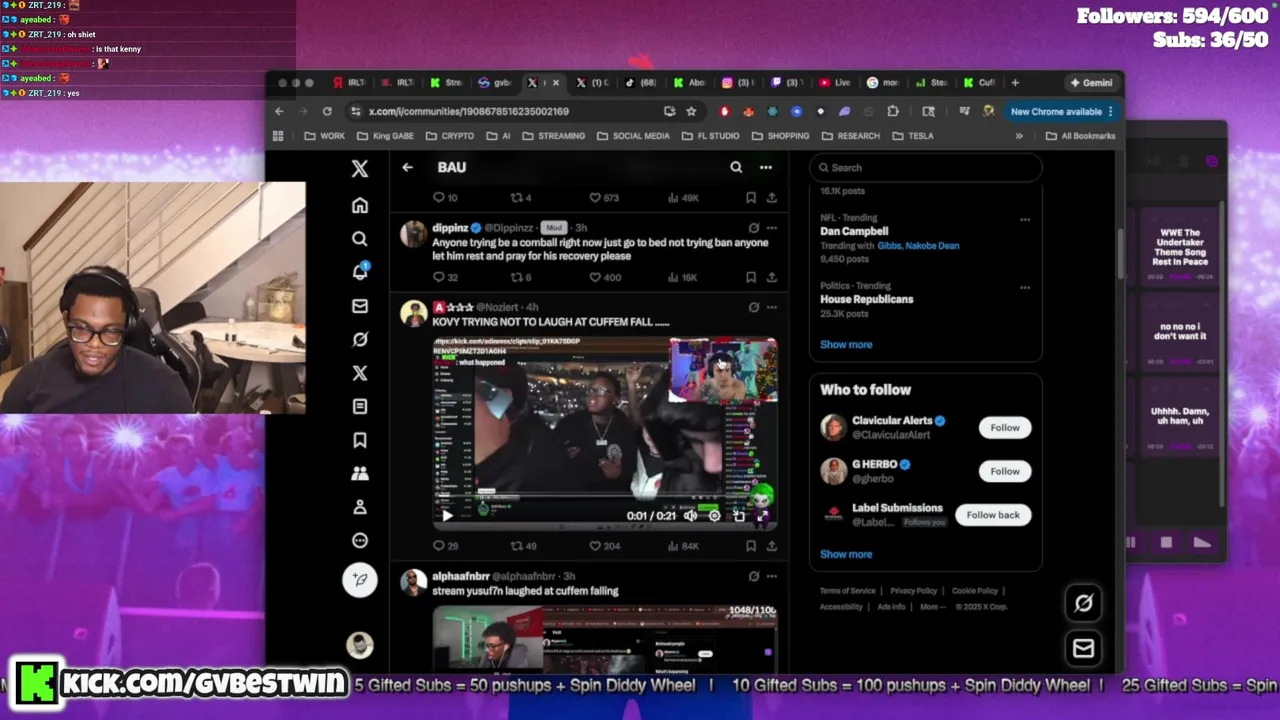Bookmark the dippinz post

[750, 277]
